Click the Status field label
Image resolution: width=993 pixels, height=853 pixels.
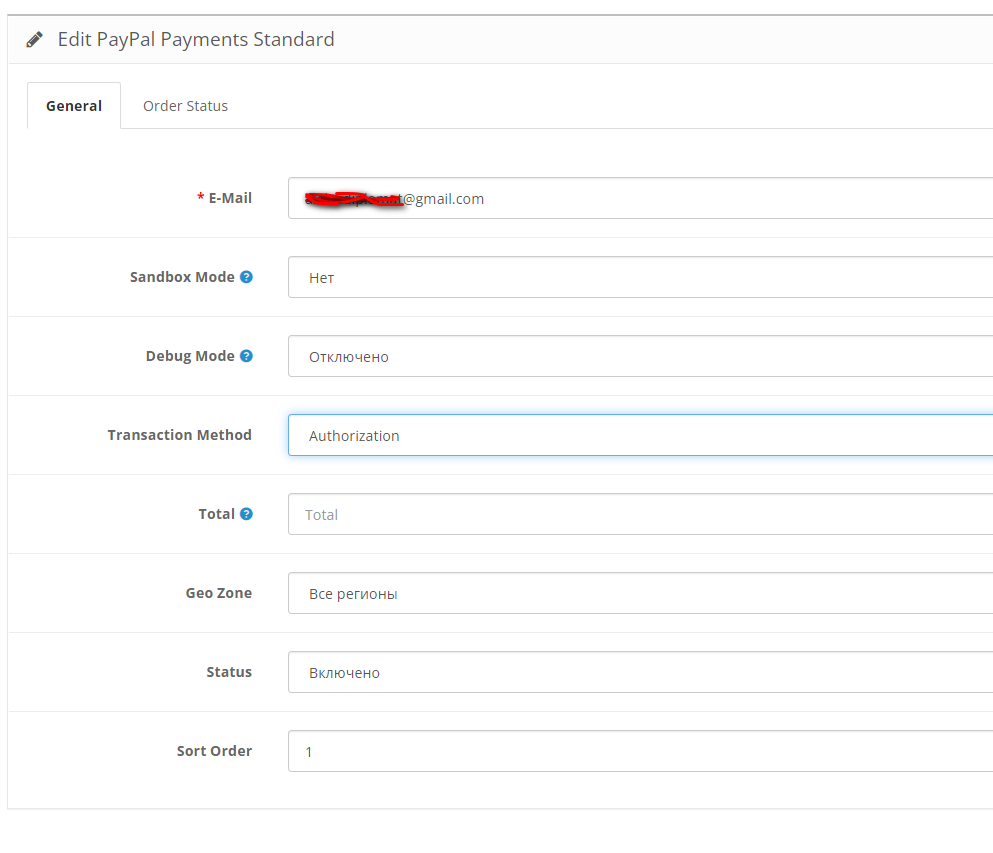229,672
